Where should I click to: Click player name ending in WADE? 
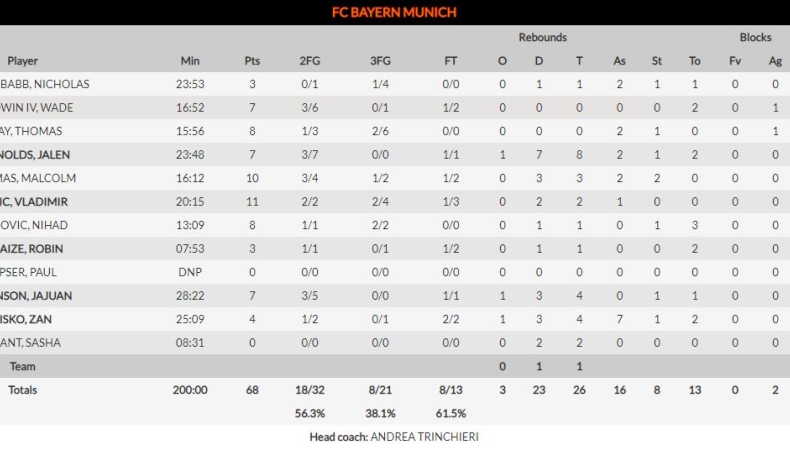pos(37,108)
